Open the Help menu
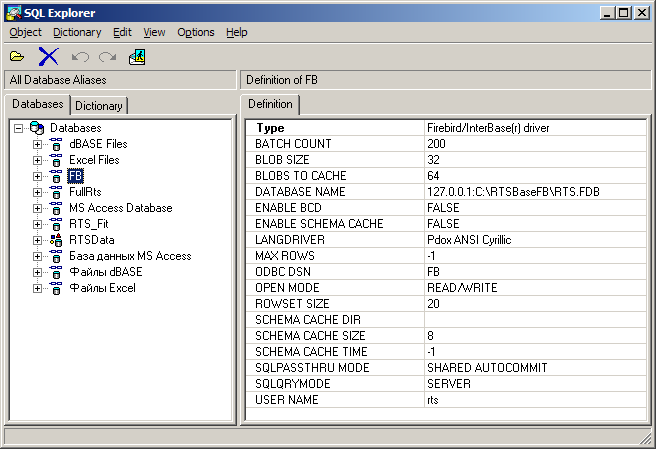 [x=236, y=32]
